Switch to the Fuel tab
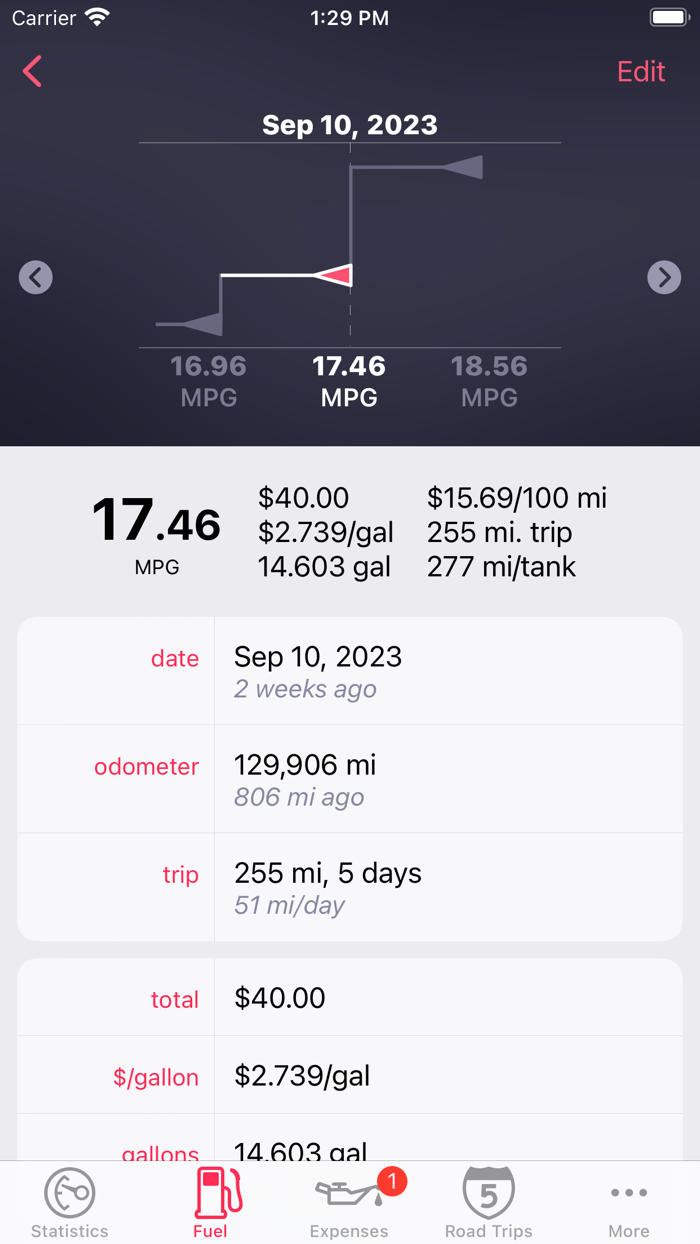 tap(216, 1202)
